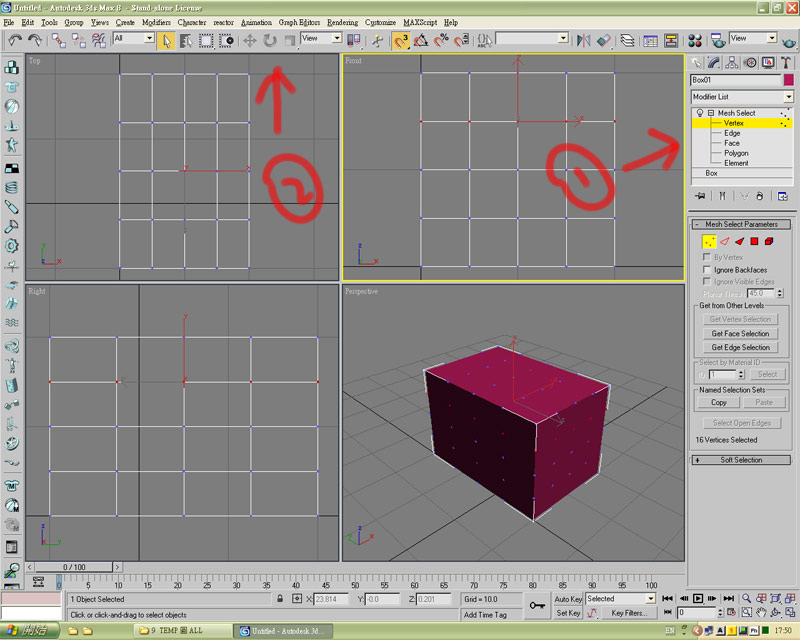Viewport: 800px width, 640px height.
Task: Open the Display command panel tab
Action: (x=768, y=63)
